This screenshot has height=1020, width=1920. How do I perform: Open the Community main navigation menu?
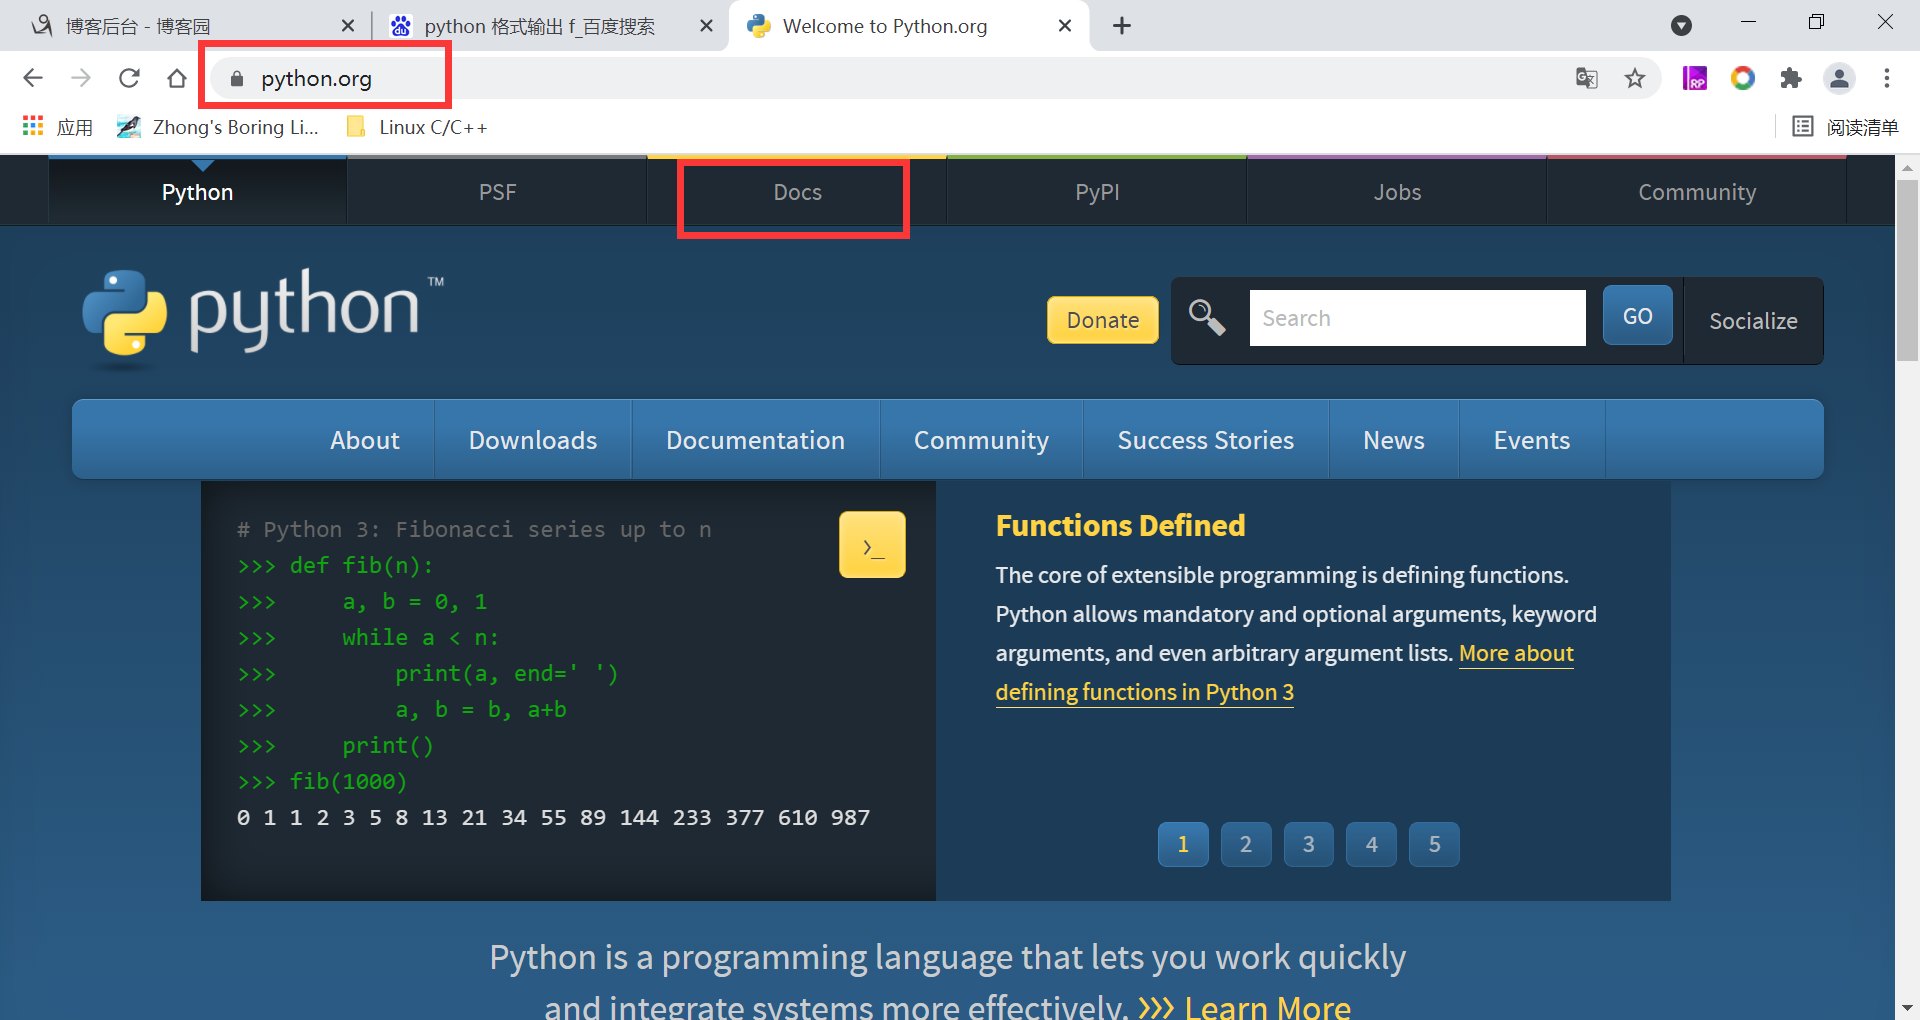pyautogui.click(x=982, y=440)
